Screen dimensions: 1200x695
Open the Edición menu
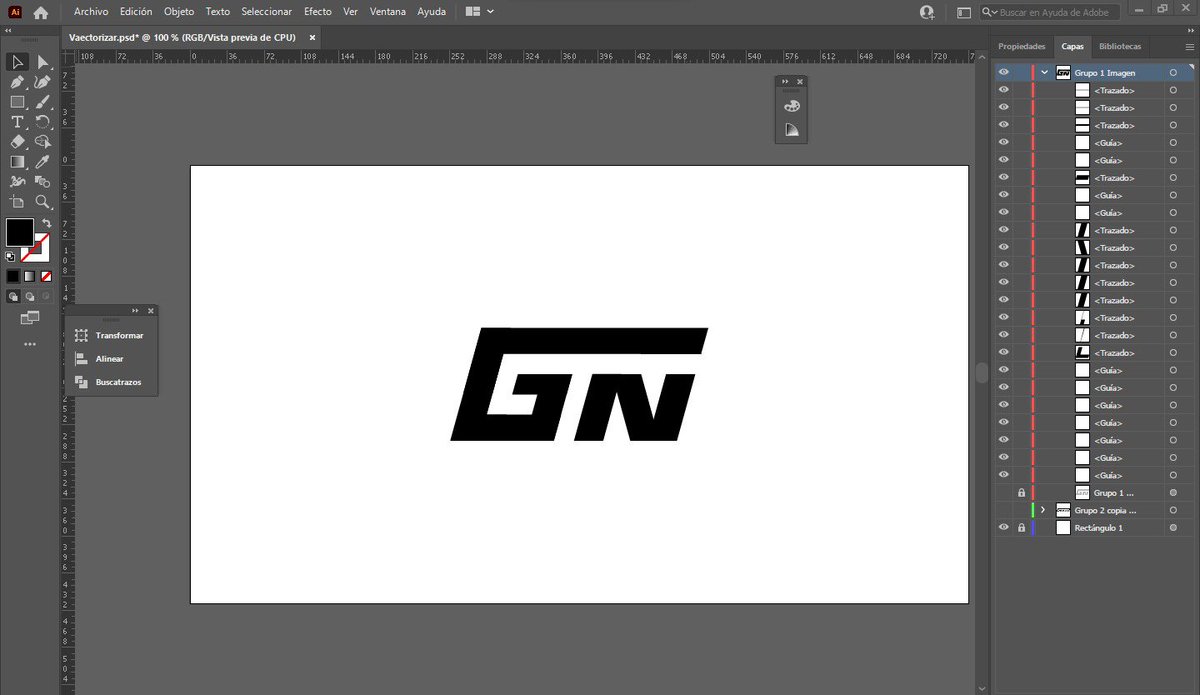(x=136, y=12)
